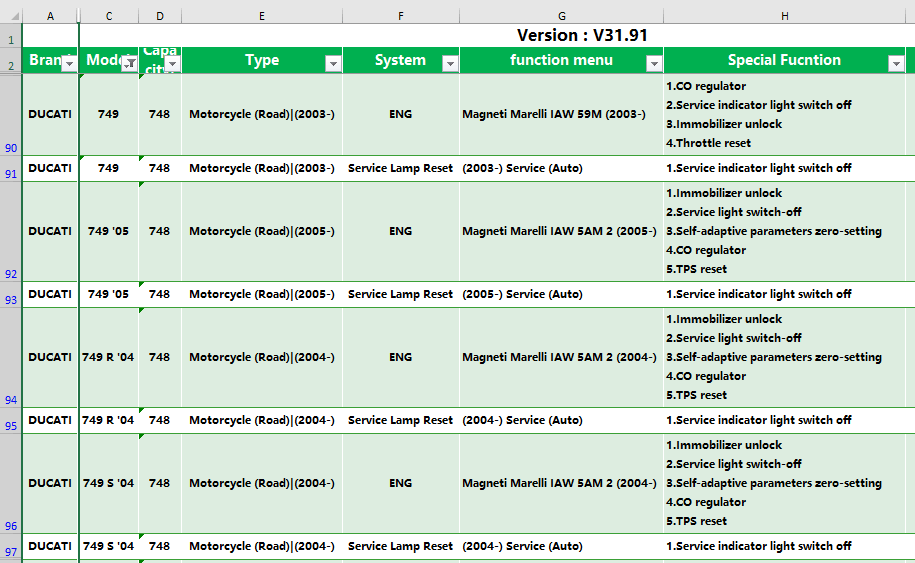Select the '749' model cell in row 91
The width and height of the screenshot is (915, 563).
[109, 169]
